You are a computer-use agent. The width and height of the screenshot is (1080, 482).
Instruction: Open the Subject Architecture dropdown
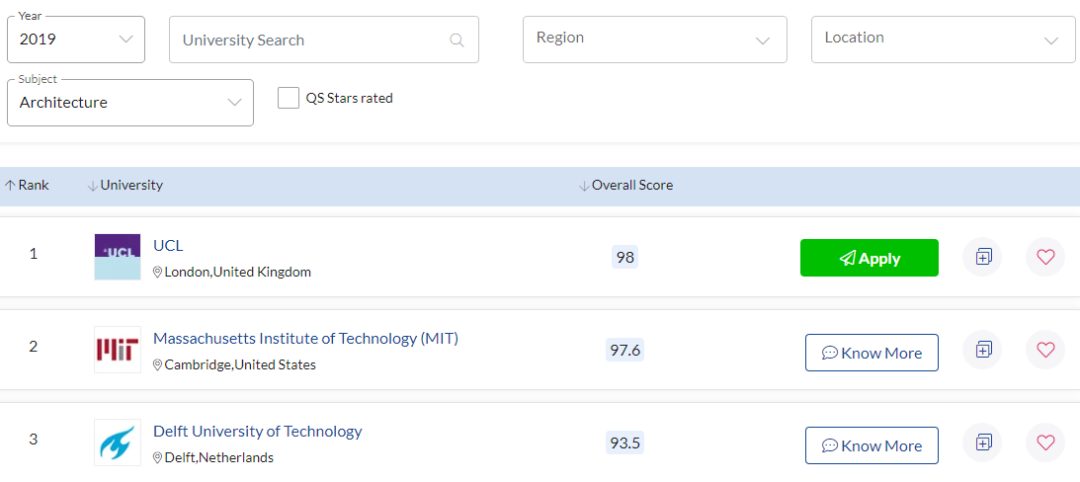(x=130, y=103)
